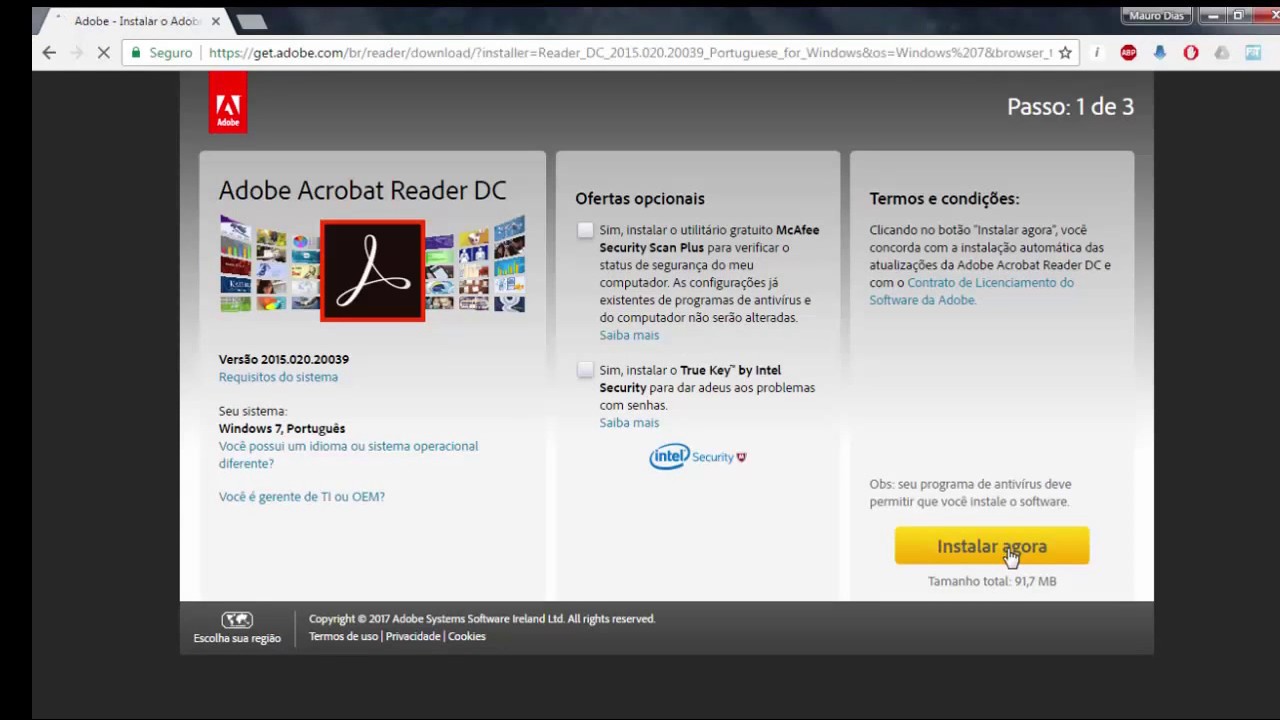
Task: Open Contrato de Licenciamento do Software da Adobe
Action: pos(971,291)
